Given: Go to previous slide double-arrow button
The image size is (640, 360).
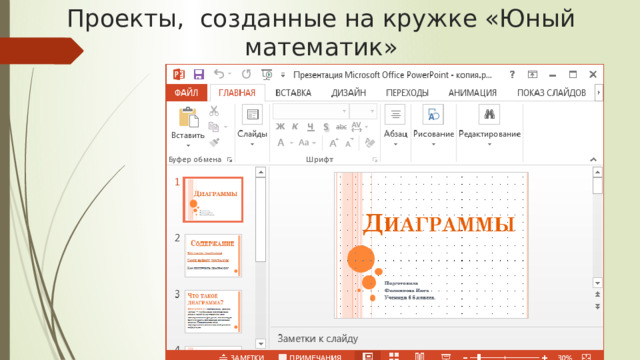Looking at the screenshot, I should (598, 295).
